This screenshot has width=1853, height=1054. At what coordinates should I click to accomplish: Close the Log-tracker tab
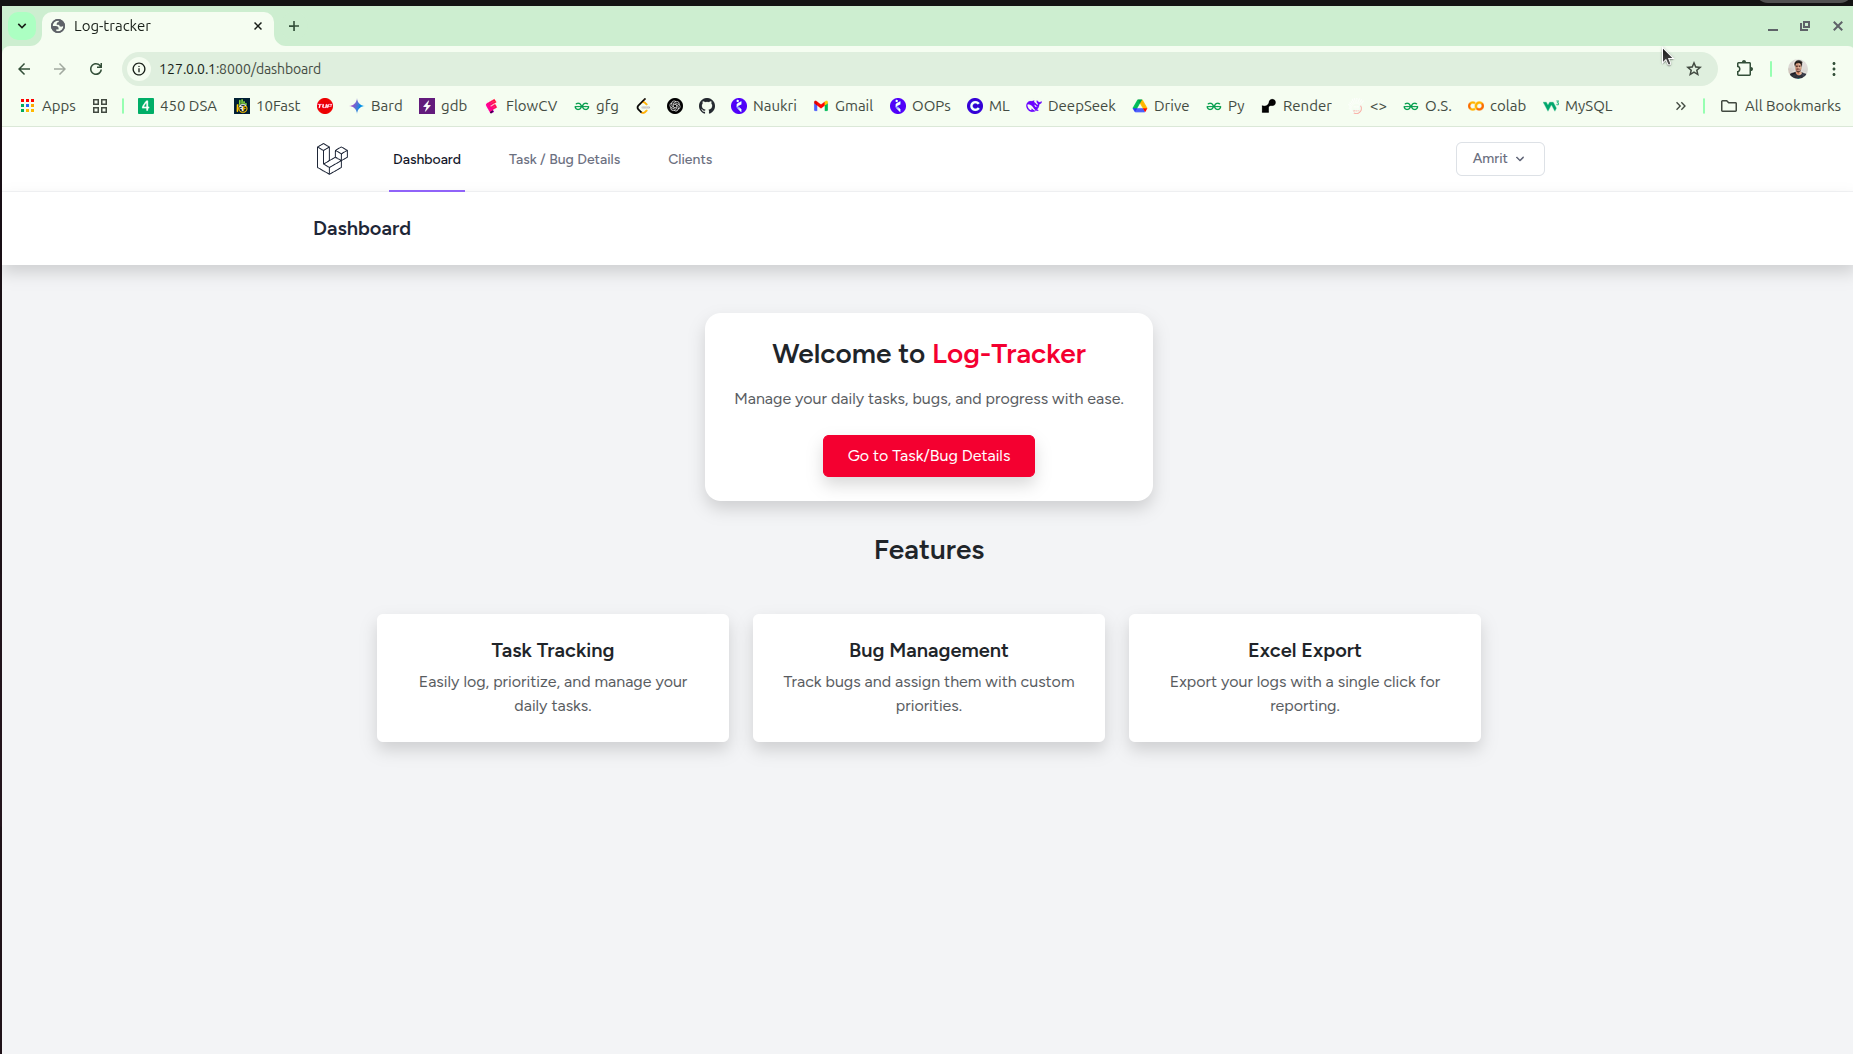(x=258, y=26)
